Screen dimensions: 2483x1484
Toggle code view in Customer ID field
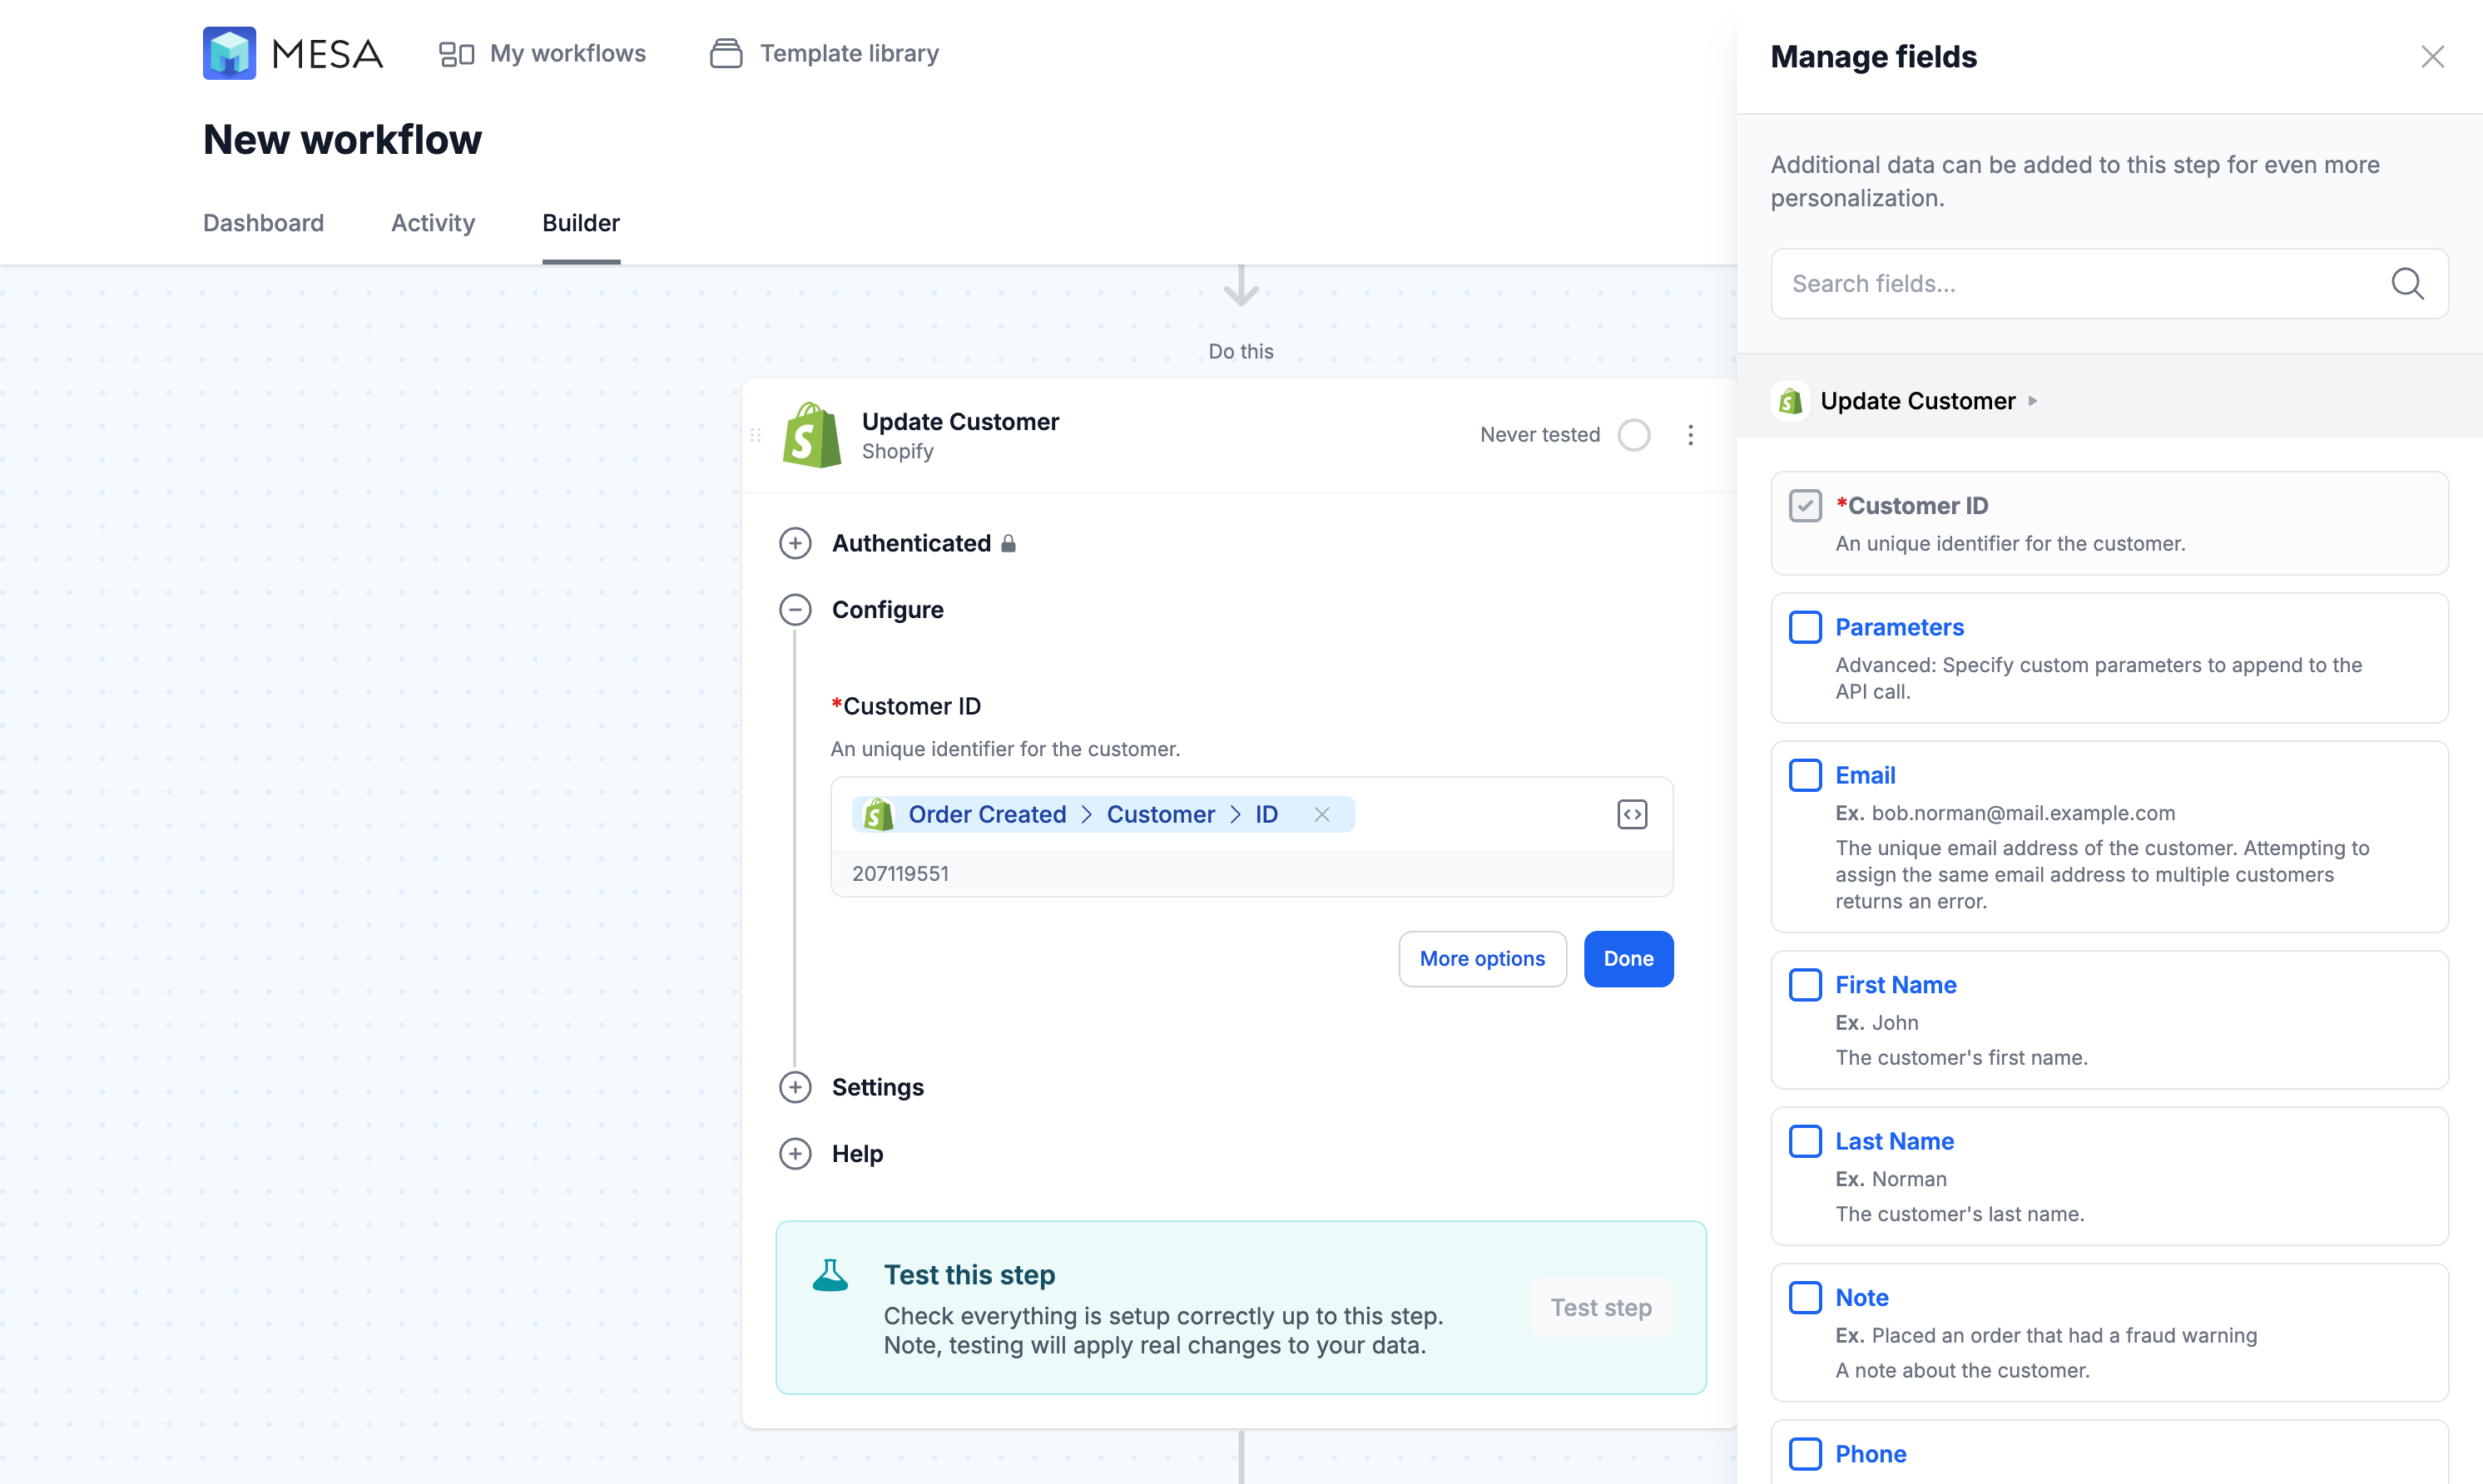(1632, 814)
